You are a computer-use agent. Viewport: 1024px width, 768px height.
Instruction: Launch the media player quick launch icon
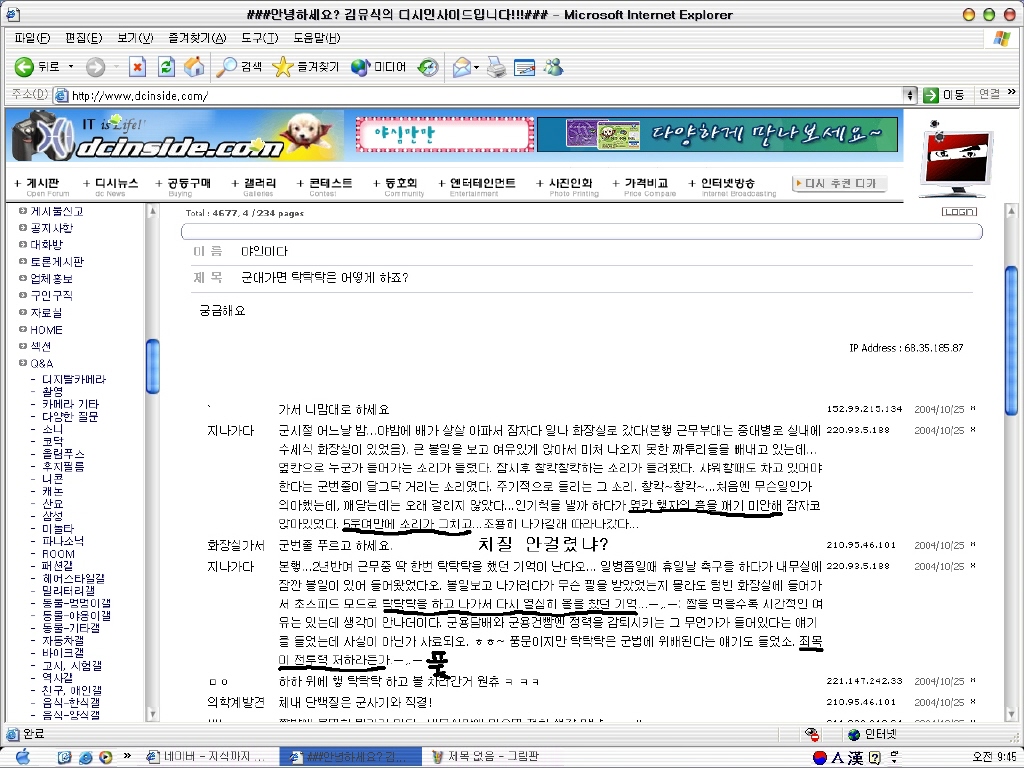pos(106,758)
